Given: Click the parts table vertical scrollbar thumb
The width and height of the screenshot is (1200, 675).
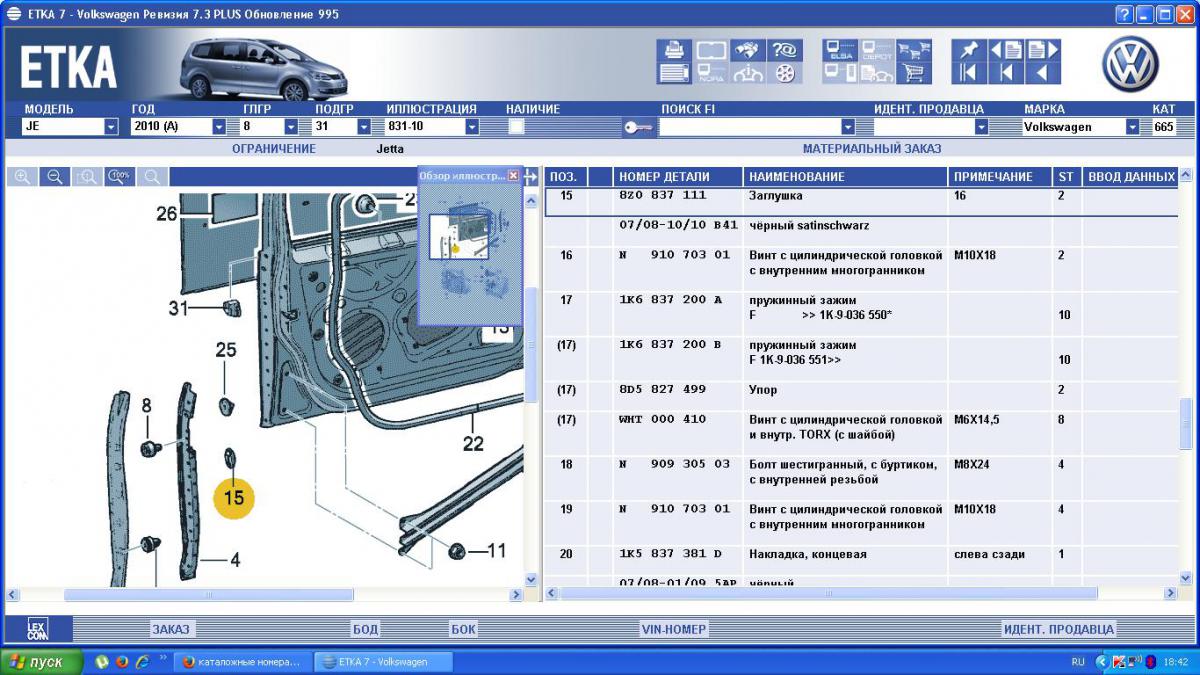Looking at the screenshot, I should (x=1186, y=423).
